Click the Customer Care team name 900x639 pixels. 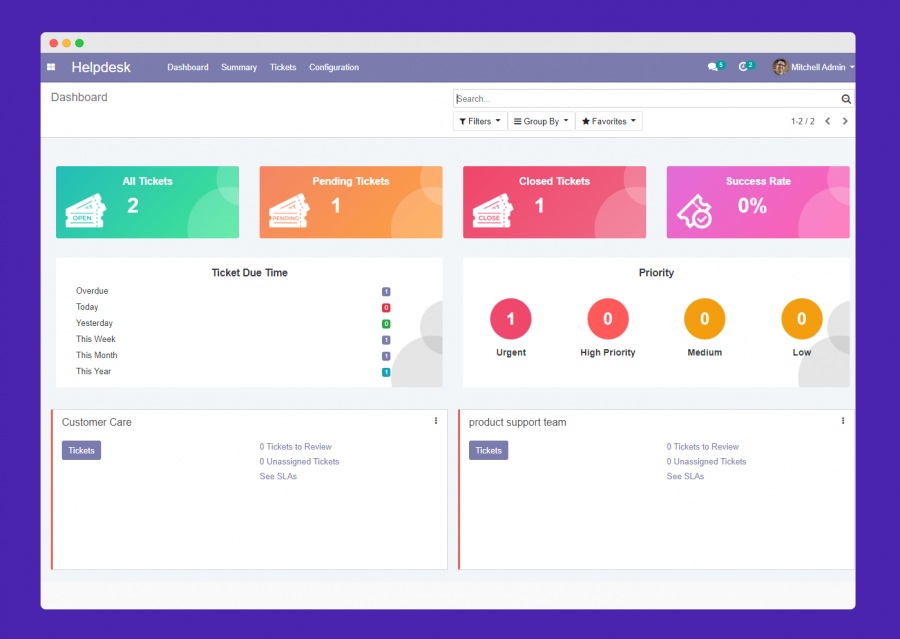[96, 422]
